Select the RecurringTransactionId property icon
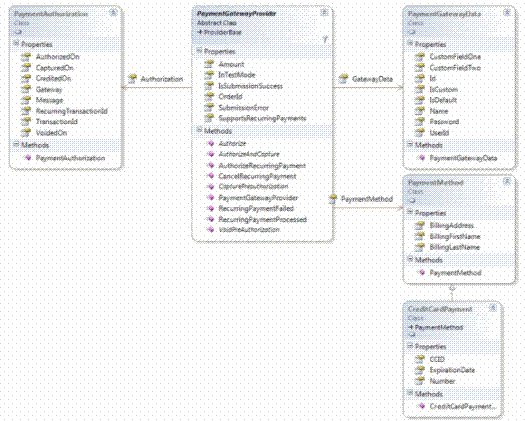525x421 pixels. [x=26, y=111]
